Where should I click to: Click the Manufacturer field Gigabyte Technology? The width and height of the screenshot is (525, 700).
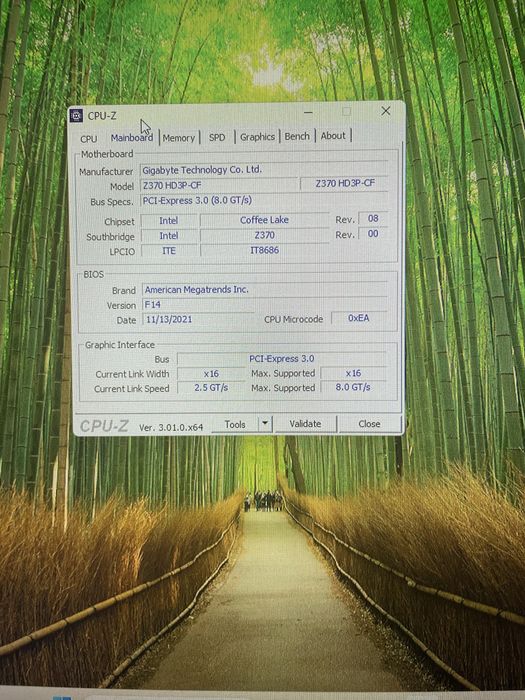click(264, 170)
